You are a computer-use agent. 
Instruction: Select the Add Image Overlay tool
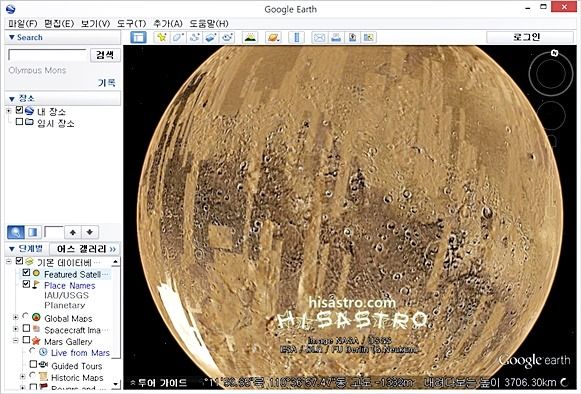pyautogui.click(x=211, y=37)
